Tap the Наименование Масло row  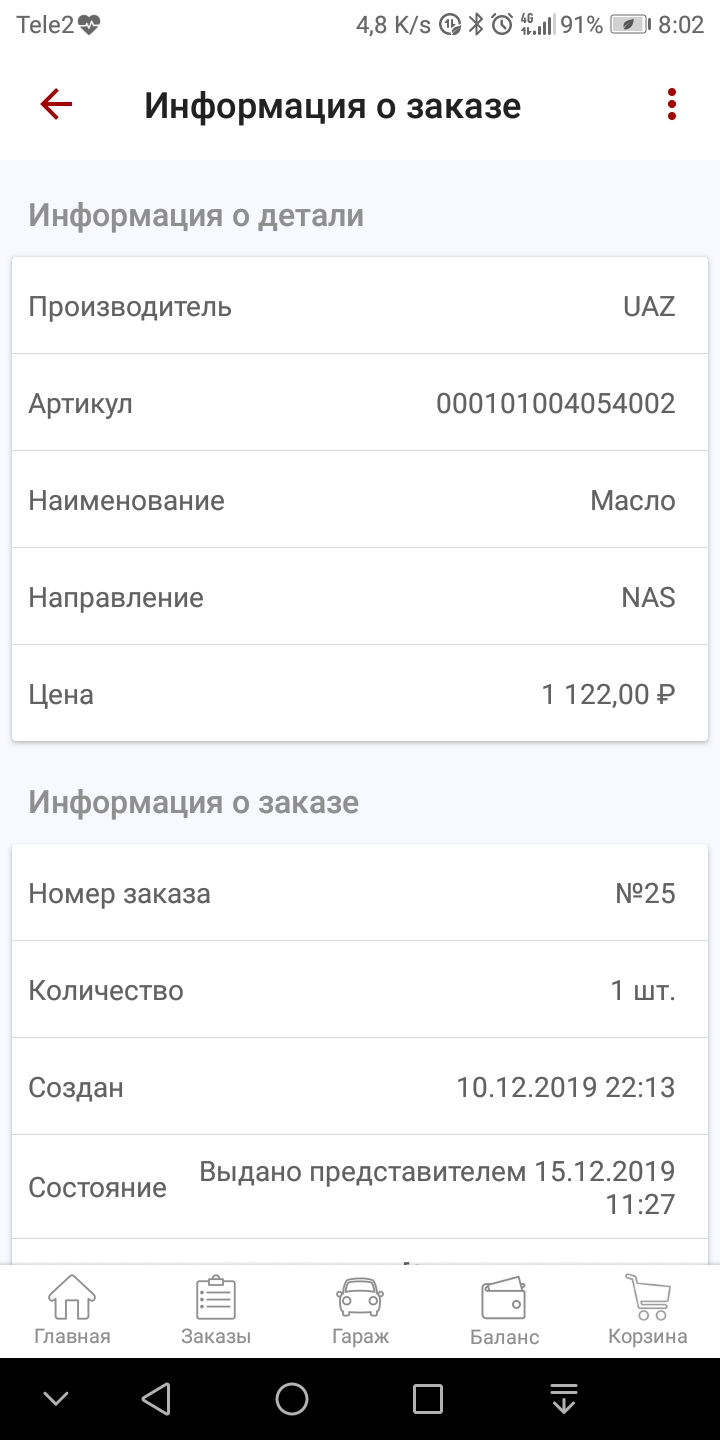[x=360, y=500]
